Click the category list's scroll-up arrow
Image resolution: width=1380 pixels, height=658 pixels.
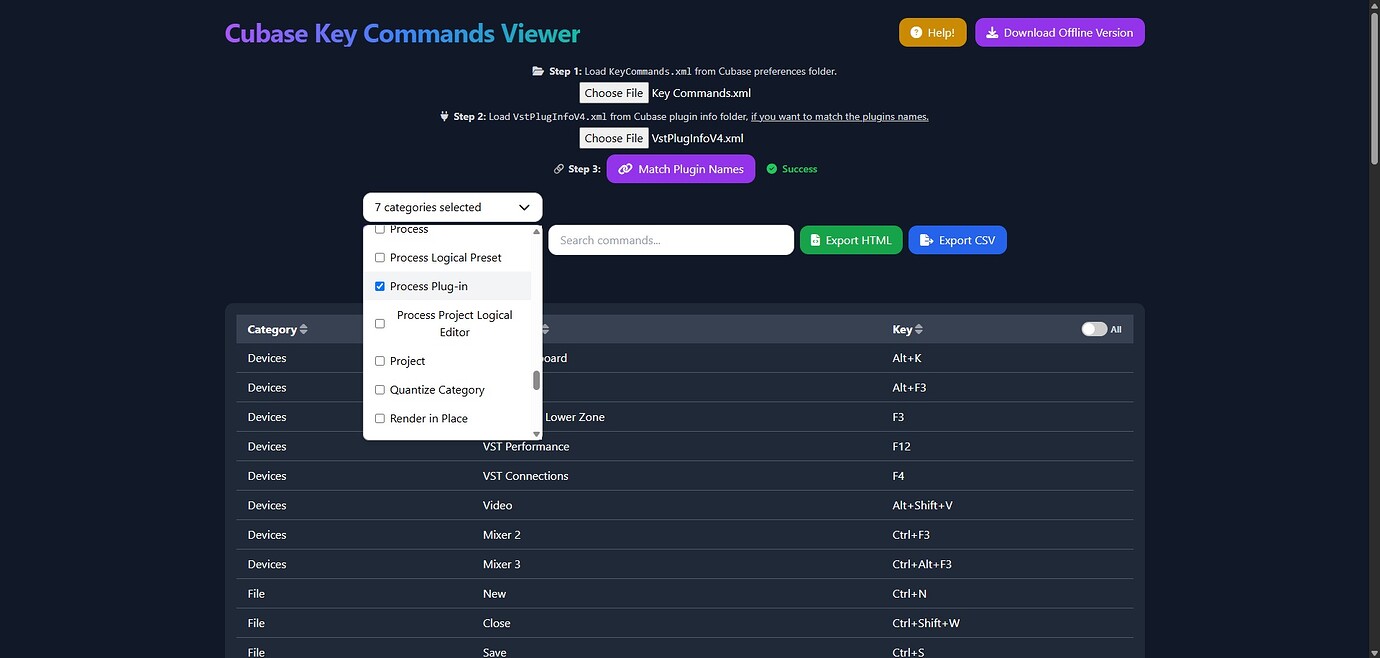click(x=537, y=231)
